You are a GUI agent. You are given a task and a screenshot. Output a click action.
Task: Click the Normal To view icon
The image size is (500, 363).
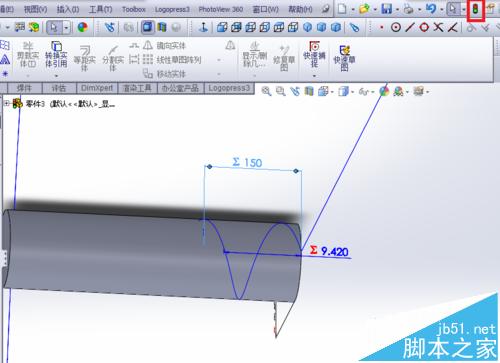click(203, 27)
